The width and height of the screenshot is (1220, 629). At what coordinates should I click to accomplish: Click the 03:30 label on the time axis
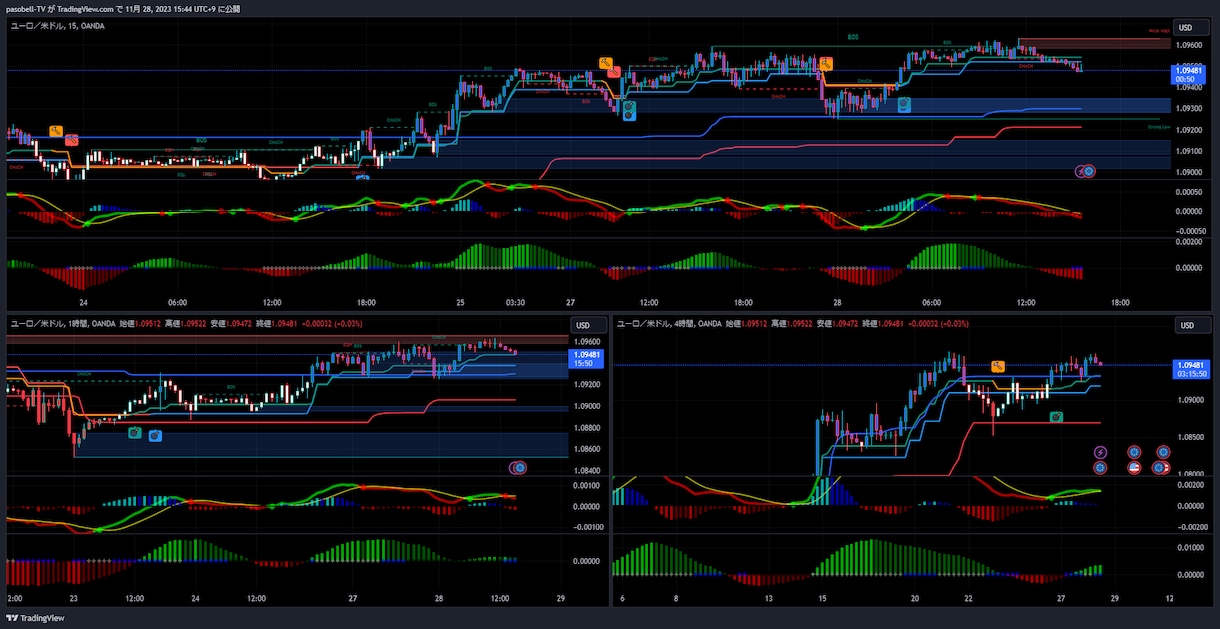pyautogui.click(x=516, y=302)
